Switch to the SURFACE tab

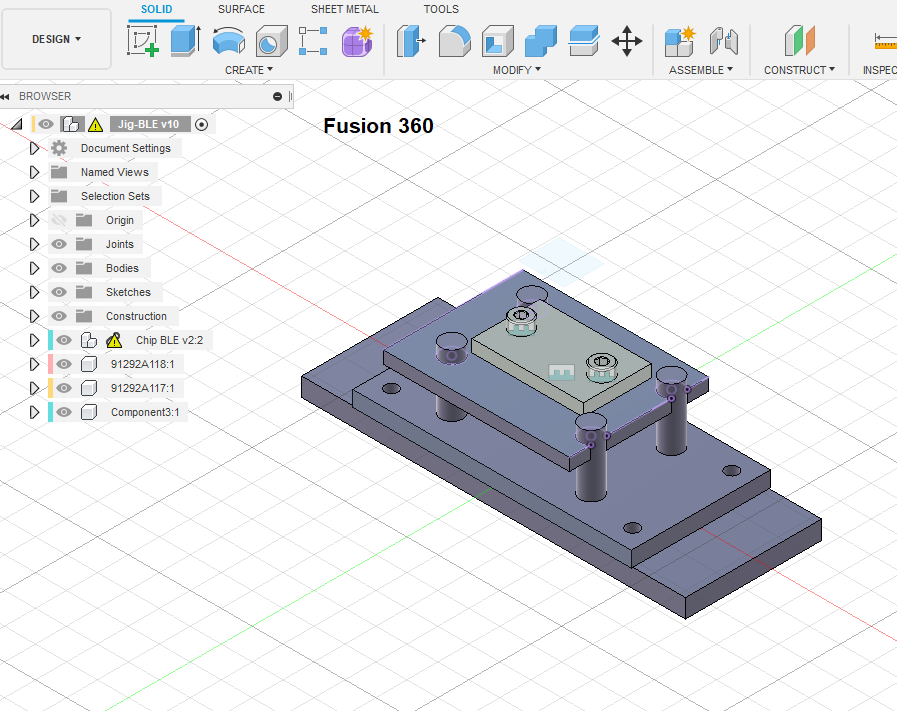pyautogui.click(x=241, y=9)
